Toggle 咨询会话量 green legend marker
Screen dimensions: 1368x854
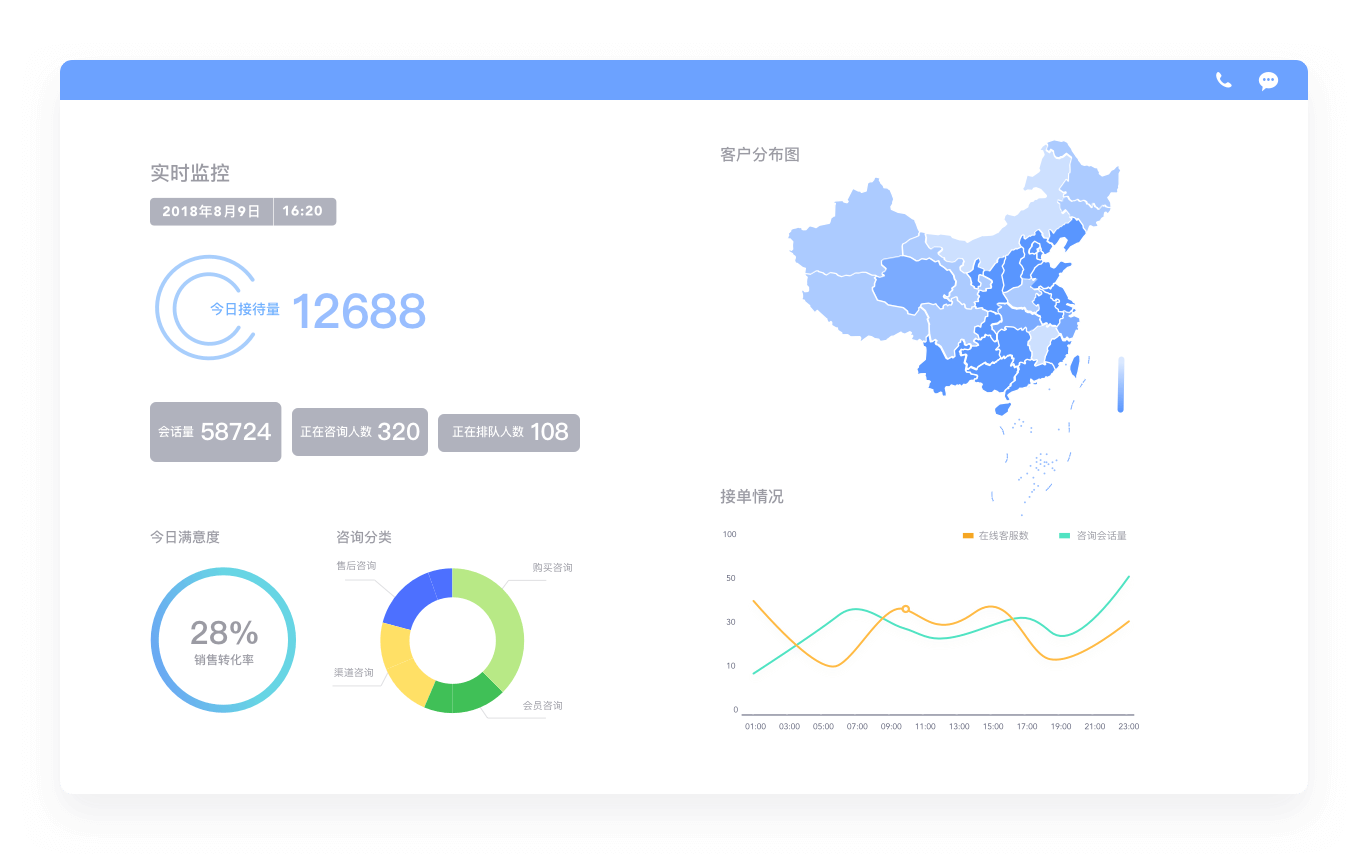coord(1064,536)
